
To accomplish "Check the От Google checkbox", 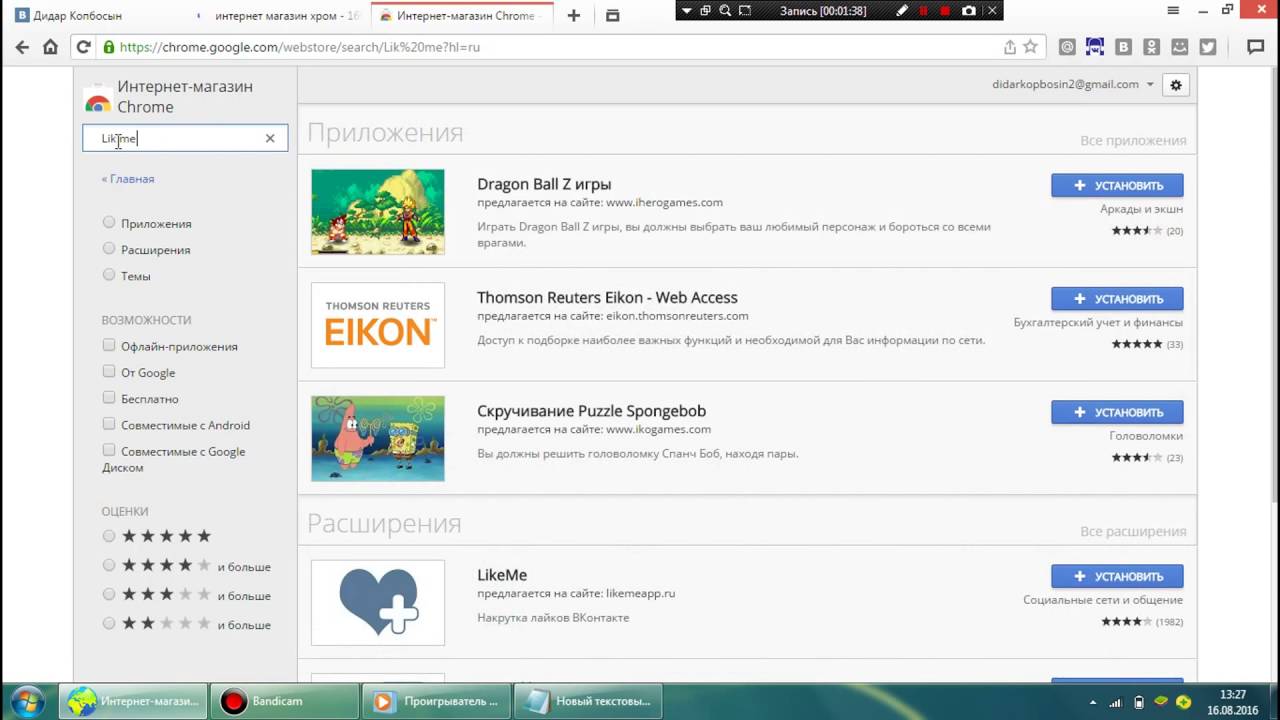I will [109, 371].
